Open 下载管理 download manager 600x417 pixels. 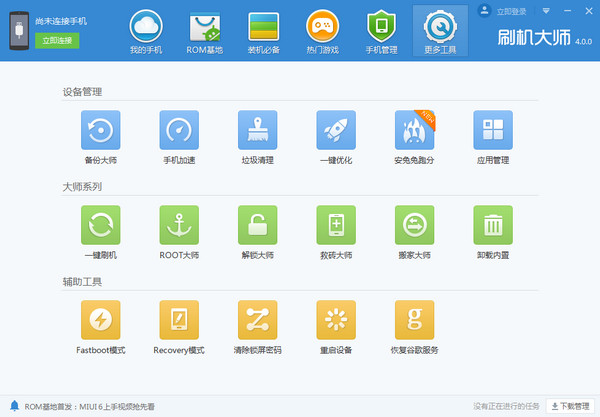570,407
